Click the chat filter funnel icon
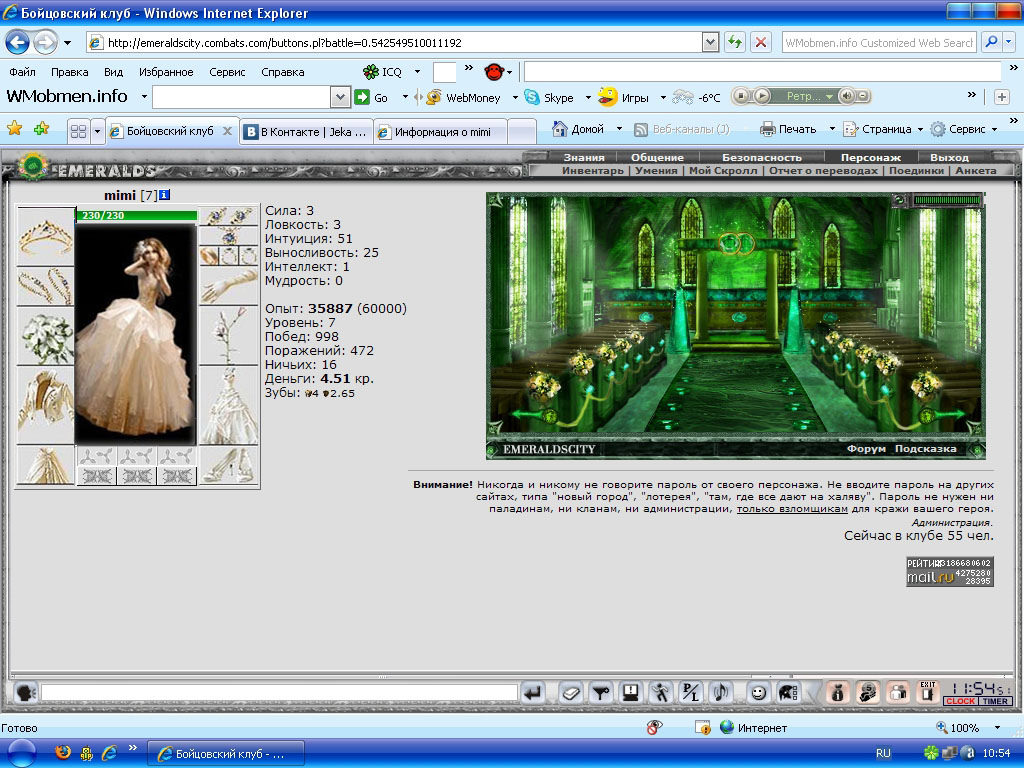 (x=601, y=692)
